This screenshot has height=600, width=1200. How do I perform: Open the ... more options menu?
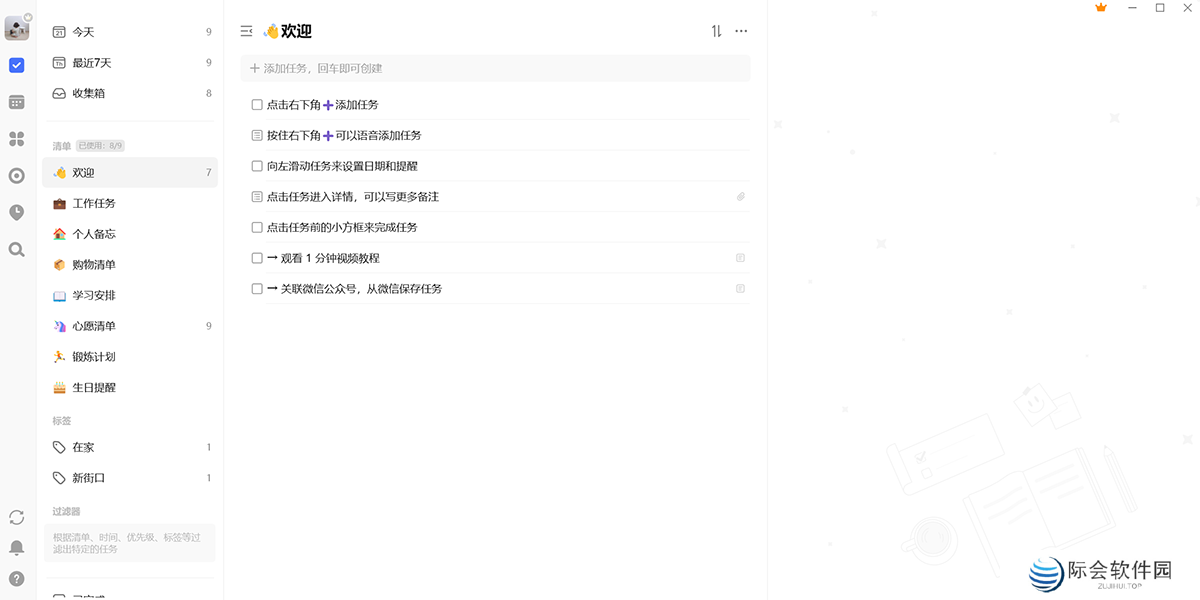pyautogui.click(x=740, y=31)
